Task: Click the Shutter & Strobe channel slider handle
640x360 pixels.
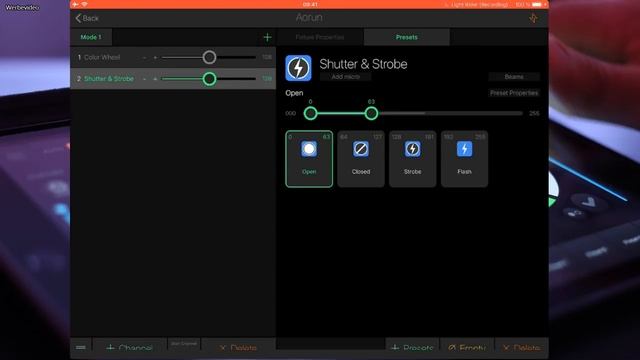Action: point(209,79)
